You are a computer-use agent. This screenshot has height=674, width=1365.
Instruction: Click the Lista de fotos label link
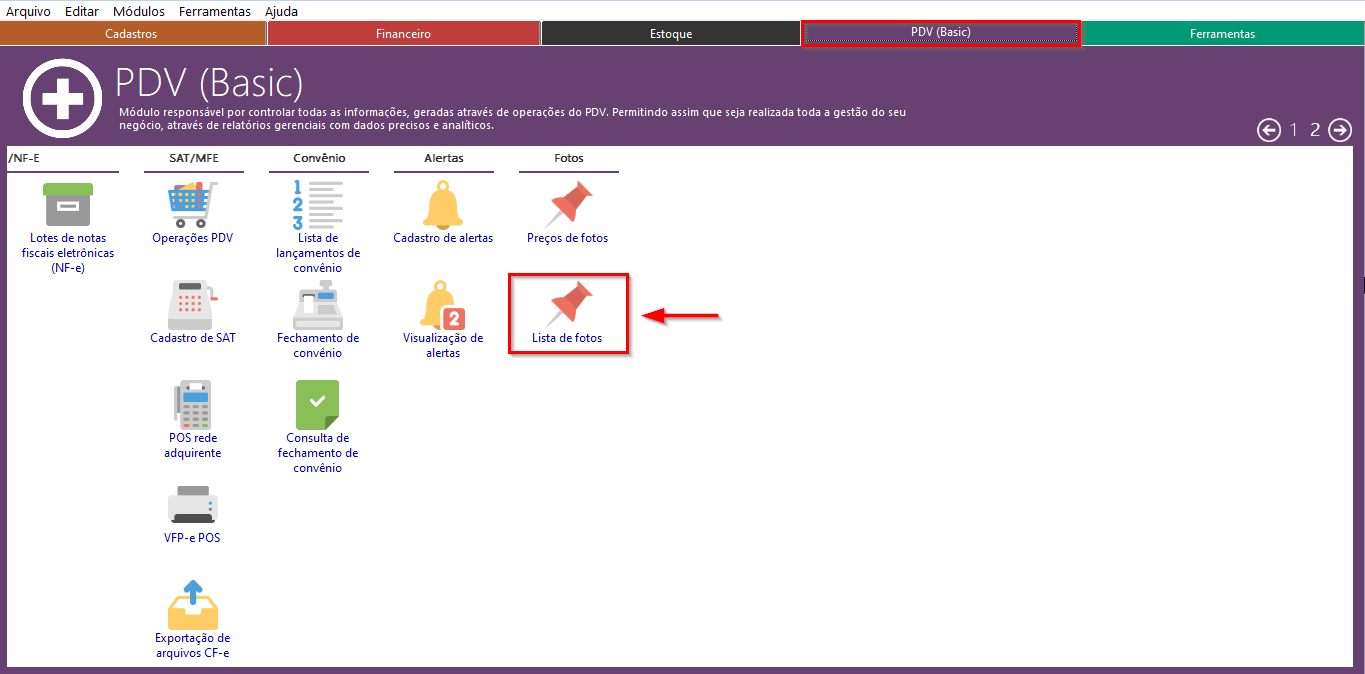click(567, 338)
